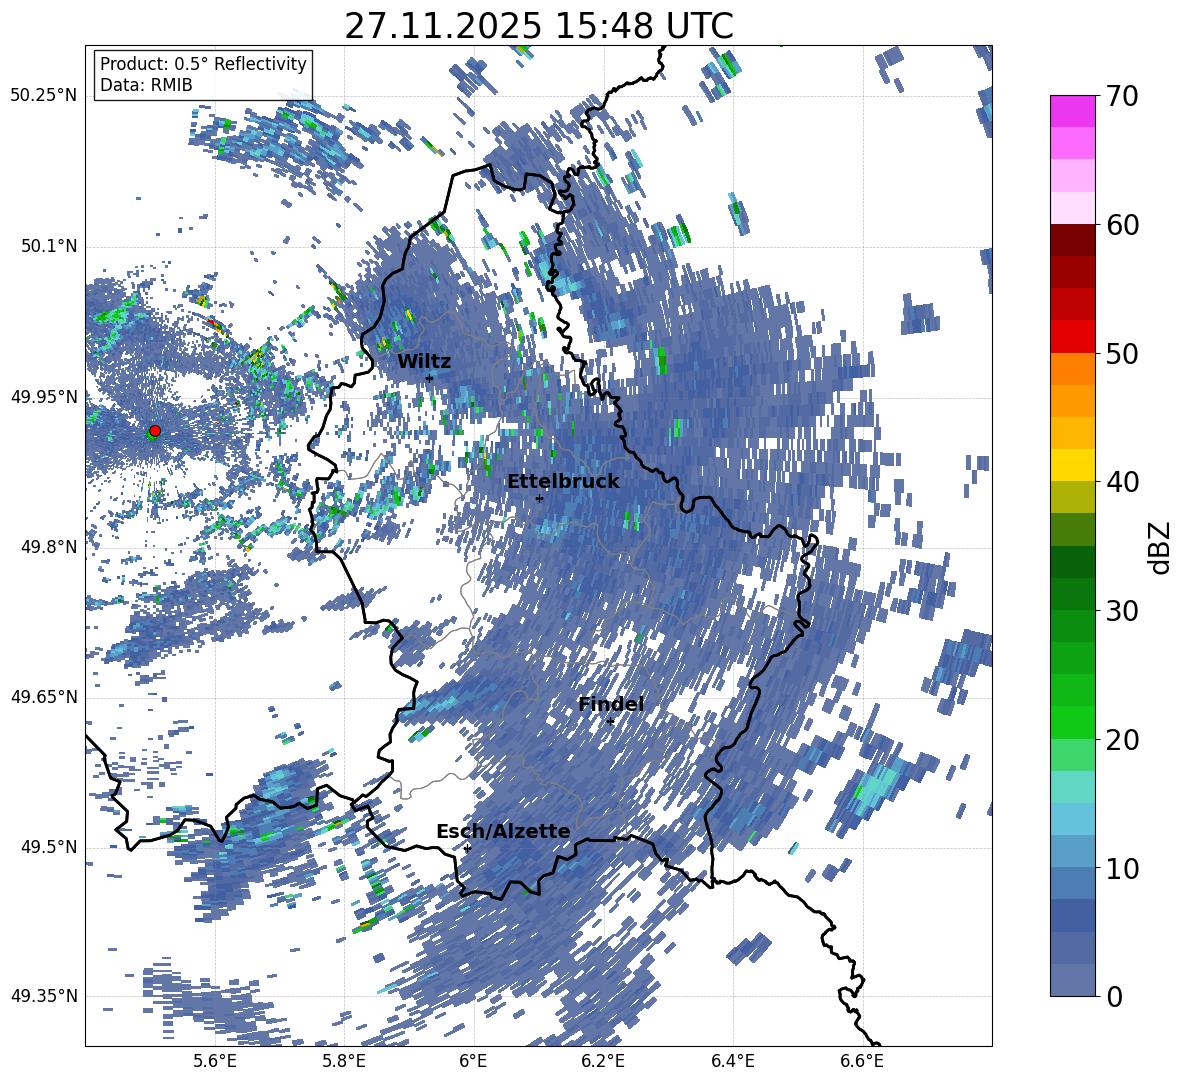This screenshot has width=1184, height=1081.
Task: Click the Wiltz station cross marker
Action: pos(429,378)
